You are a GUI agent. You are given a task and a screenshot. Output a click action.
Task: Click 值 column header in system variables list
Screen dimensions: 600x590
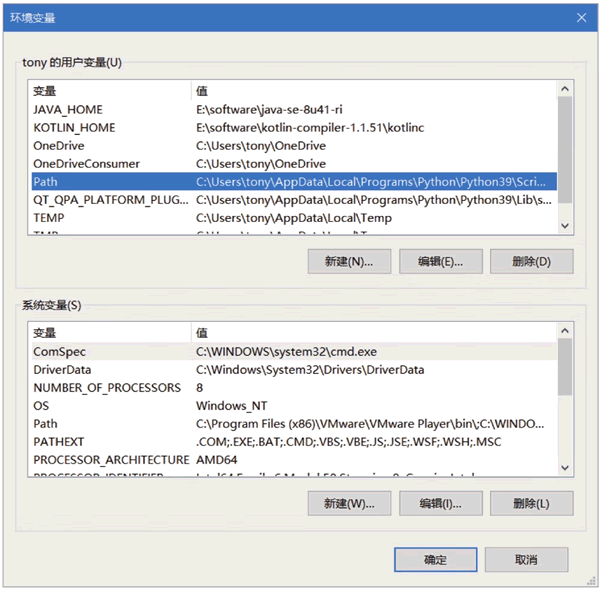[374, 332]
